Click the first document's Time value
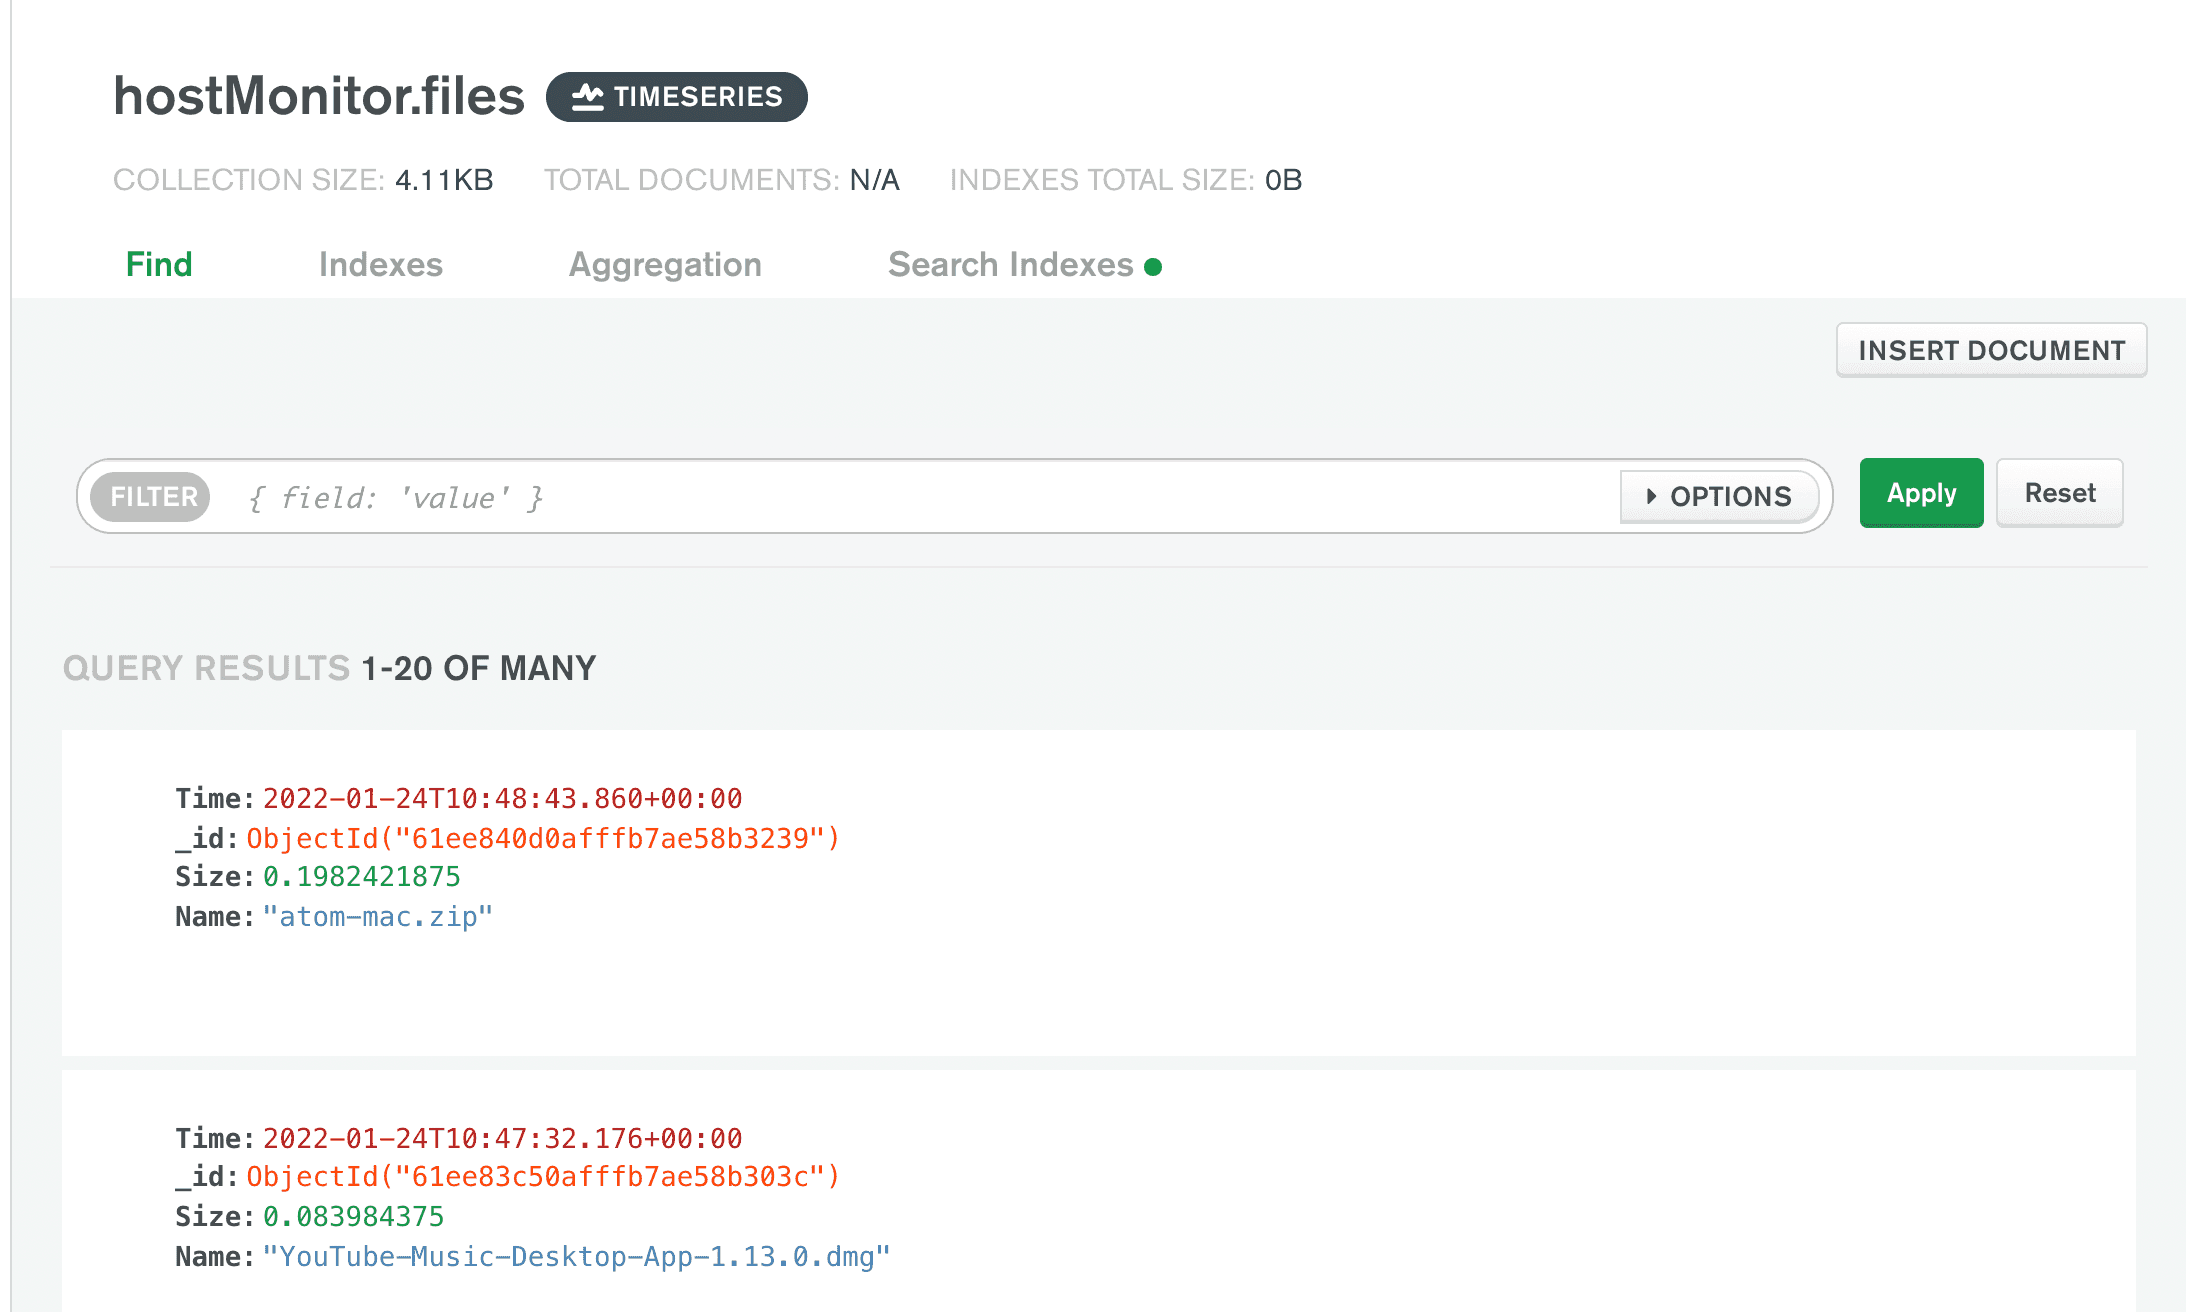This screenshot has height=1312, width=2202. [502, 799]
